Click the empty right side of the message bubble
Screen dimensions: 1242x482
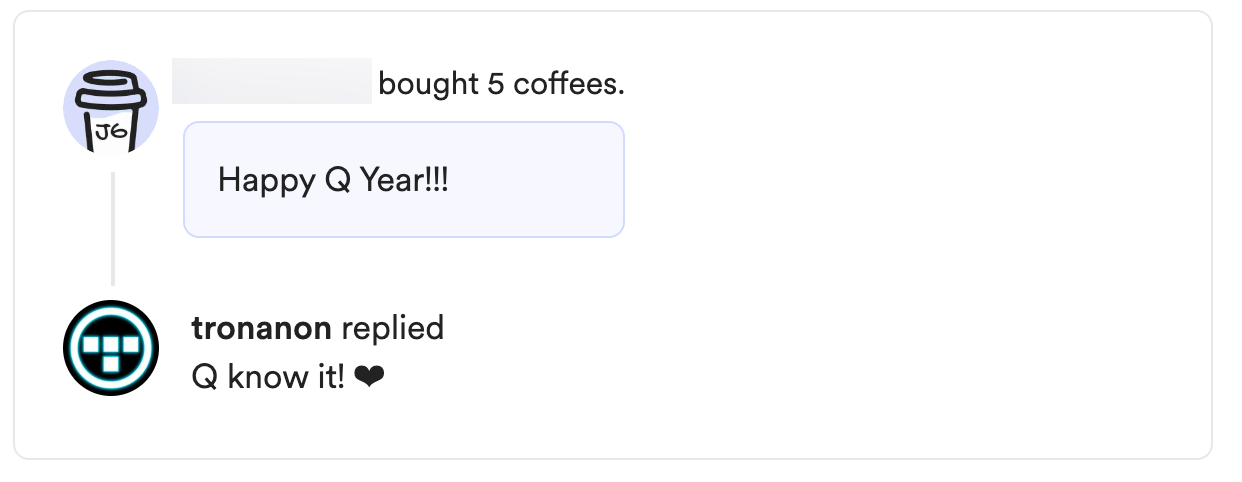coord(560,180)
